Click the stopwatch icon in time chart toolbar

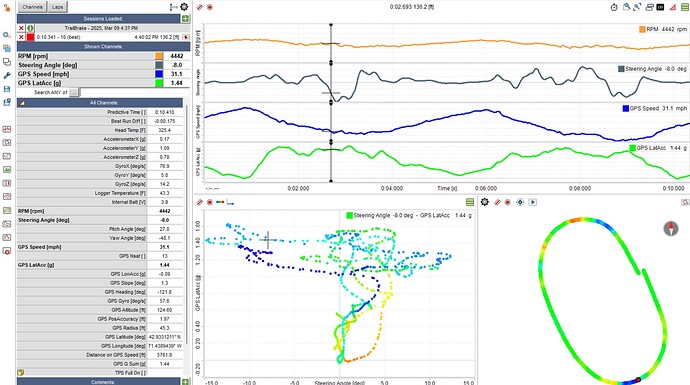(614, 7)
